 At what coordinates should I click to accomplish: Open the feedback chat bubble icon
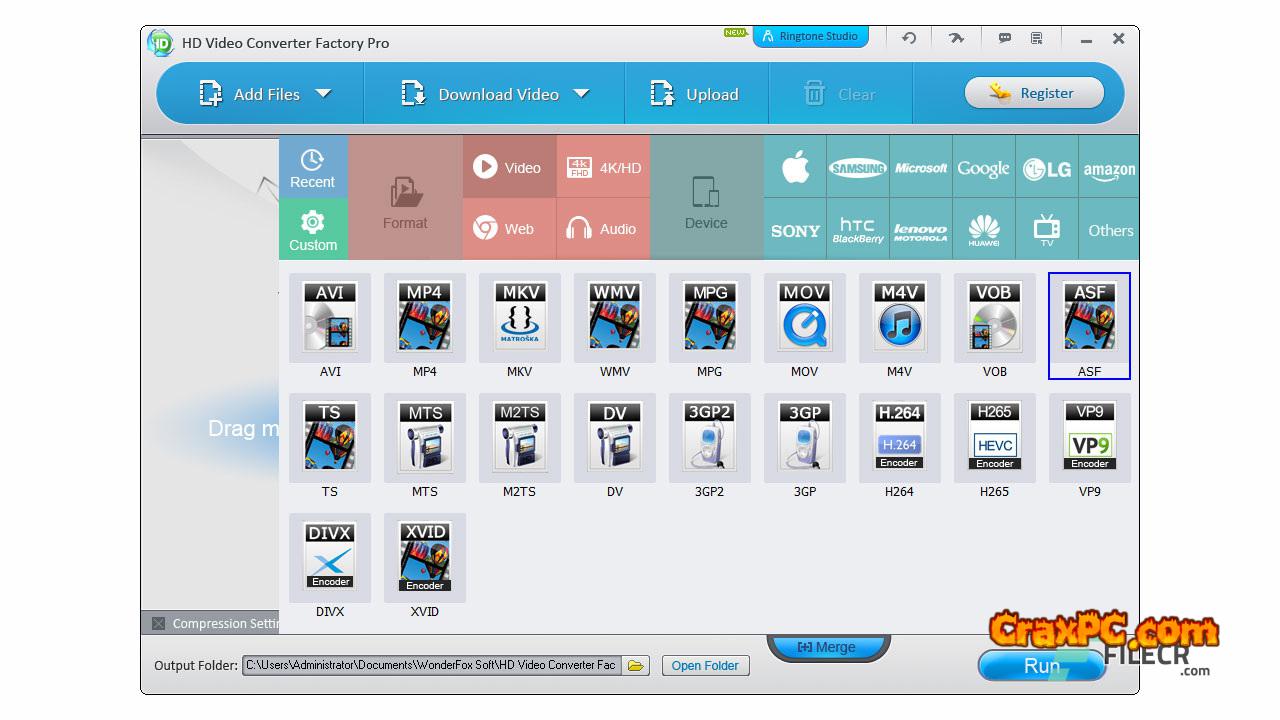(1005, 38)
